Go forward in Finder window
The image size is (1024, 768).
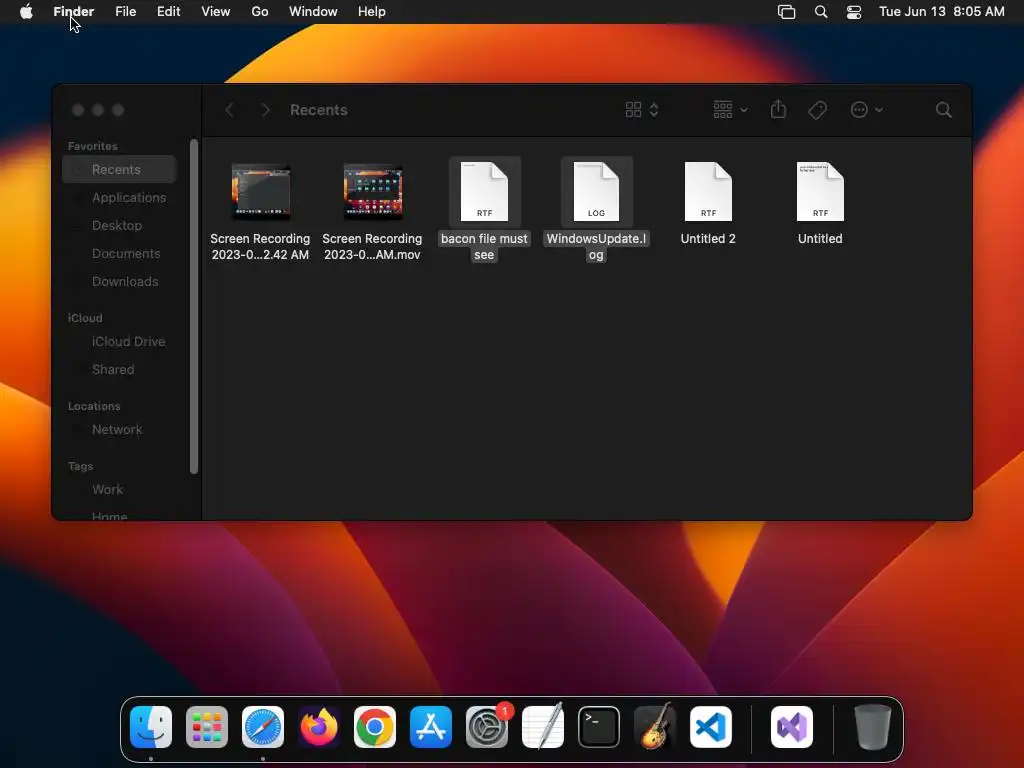(265, 110)
